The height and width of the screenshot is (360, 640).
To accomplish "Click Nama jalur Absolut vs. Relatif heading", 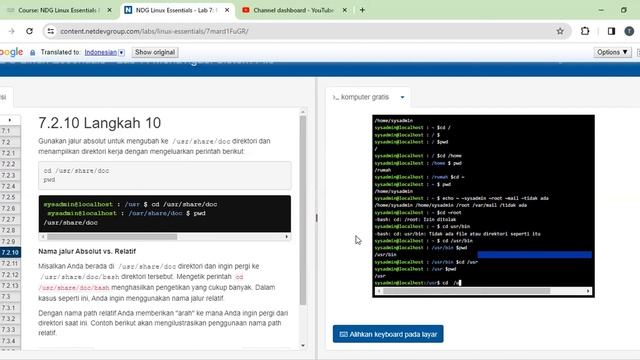I will pyautogui.click(x=87, y=251).
